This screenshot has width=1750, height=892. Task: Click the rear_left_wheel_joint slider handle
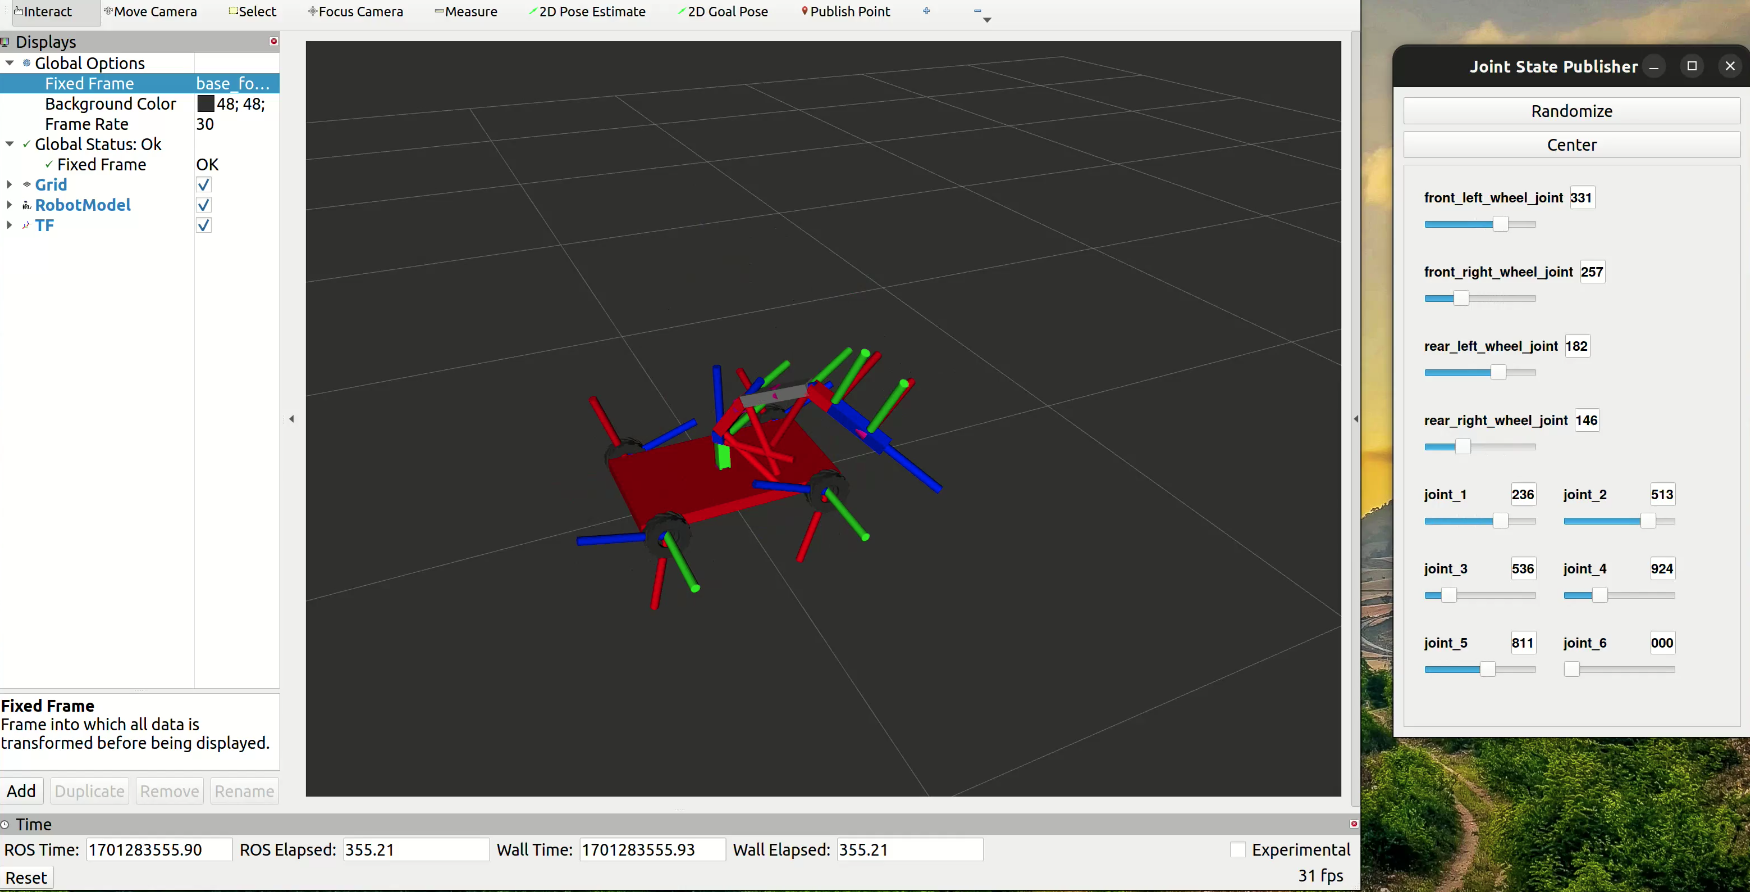(1498, 373)
